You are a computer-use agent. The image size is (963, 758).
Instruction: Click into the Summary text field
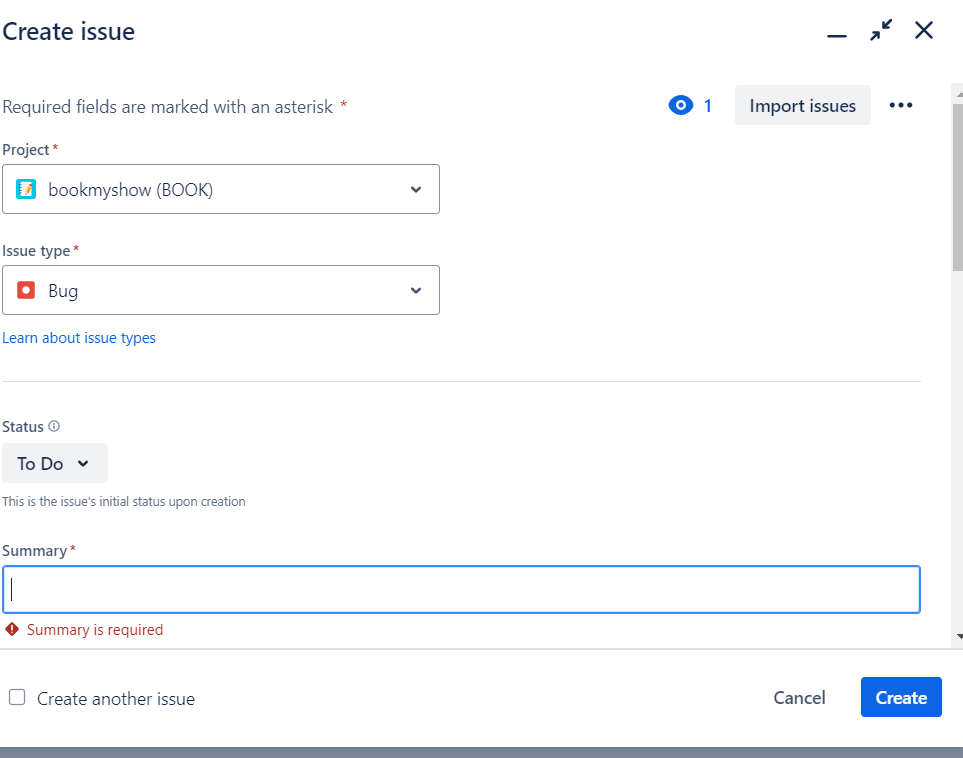461,590
